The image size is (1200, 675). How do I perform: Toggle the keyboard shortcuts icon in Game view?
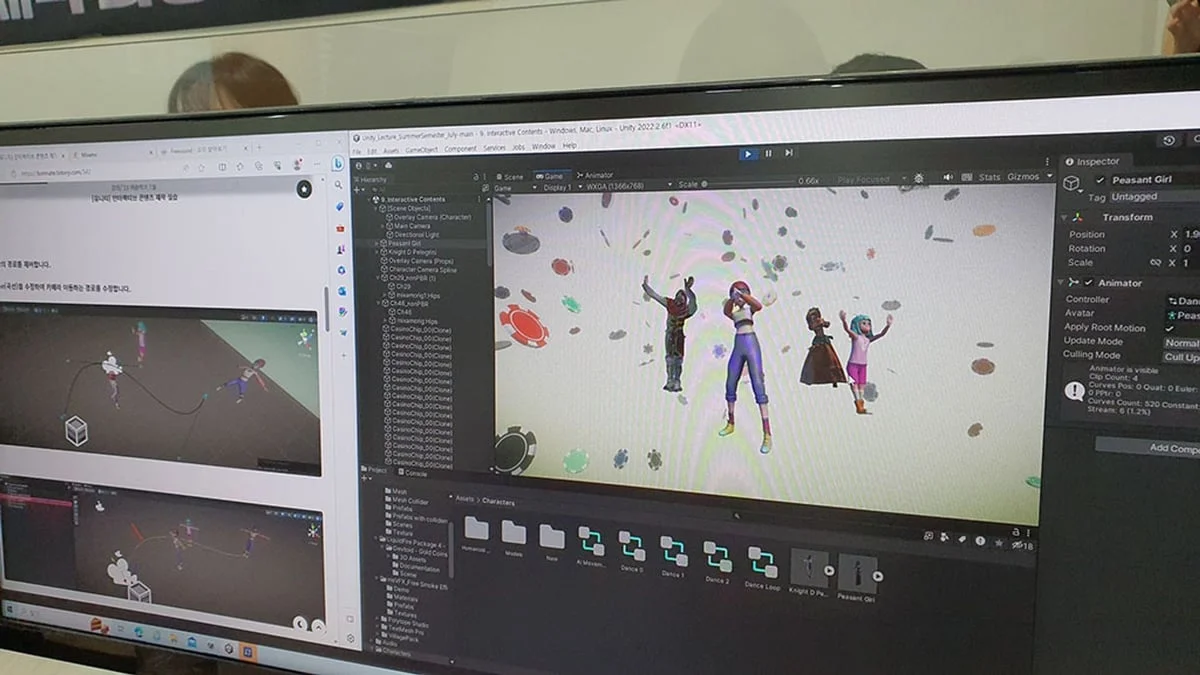[x=965, y=177]
